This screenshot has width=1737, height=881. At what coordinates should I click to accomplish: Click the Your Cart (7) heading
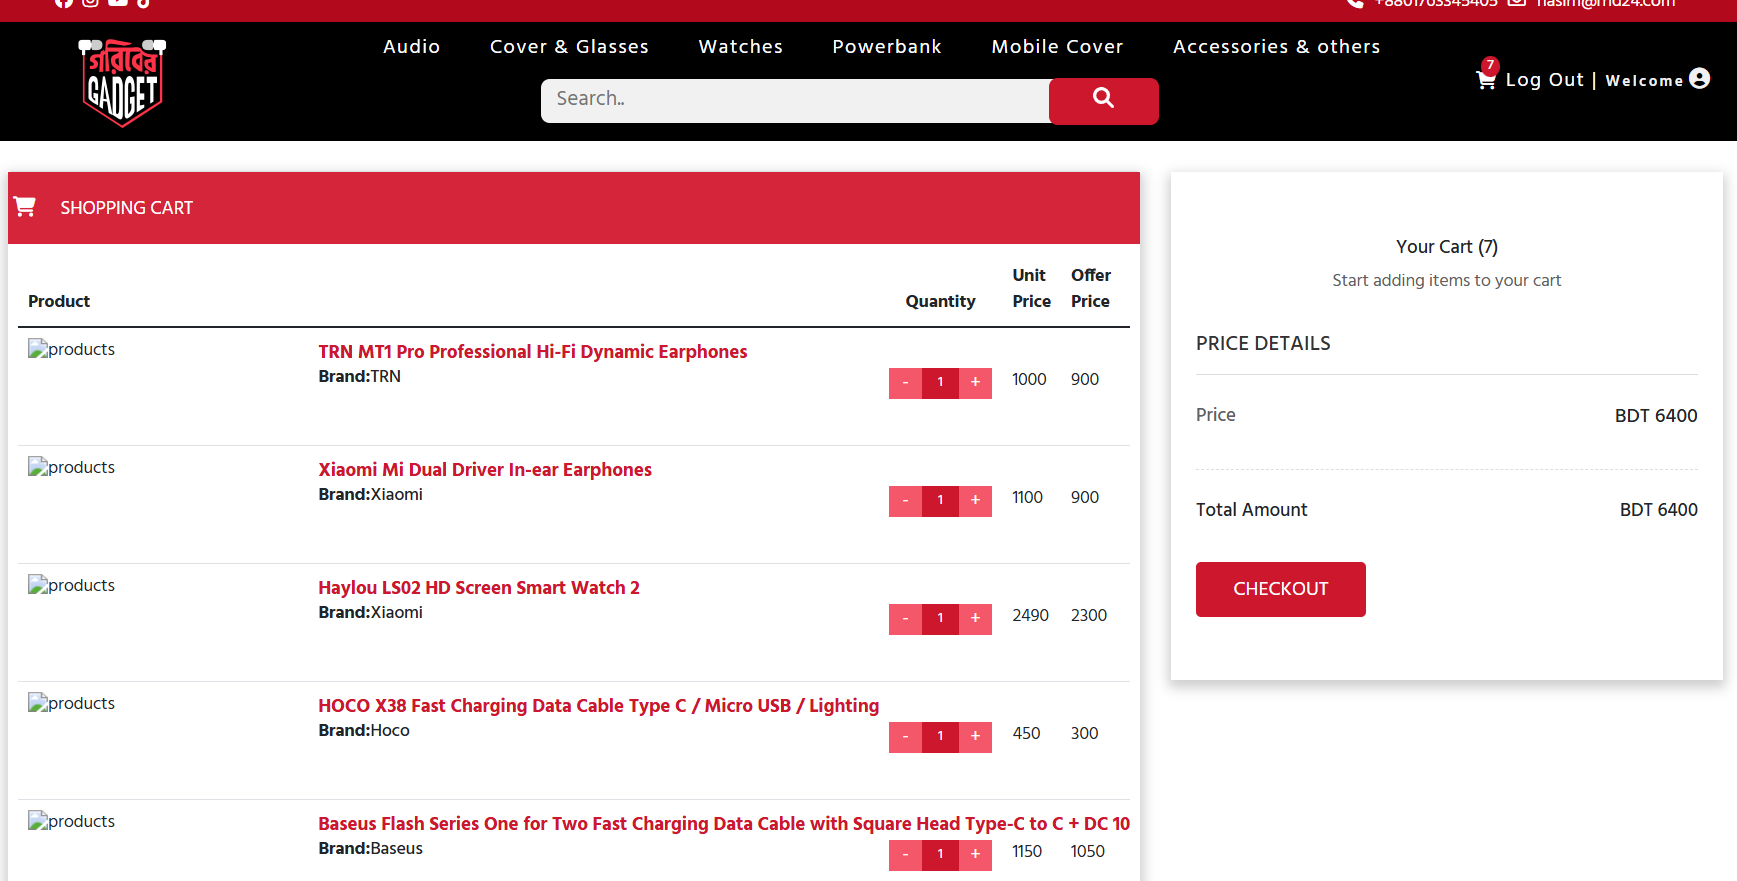click(1447, 247)
